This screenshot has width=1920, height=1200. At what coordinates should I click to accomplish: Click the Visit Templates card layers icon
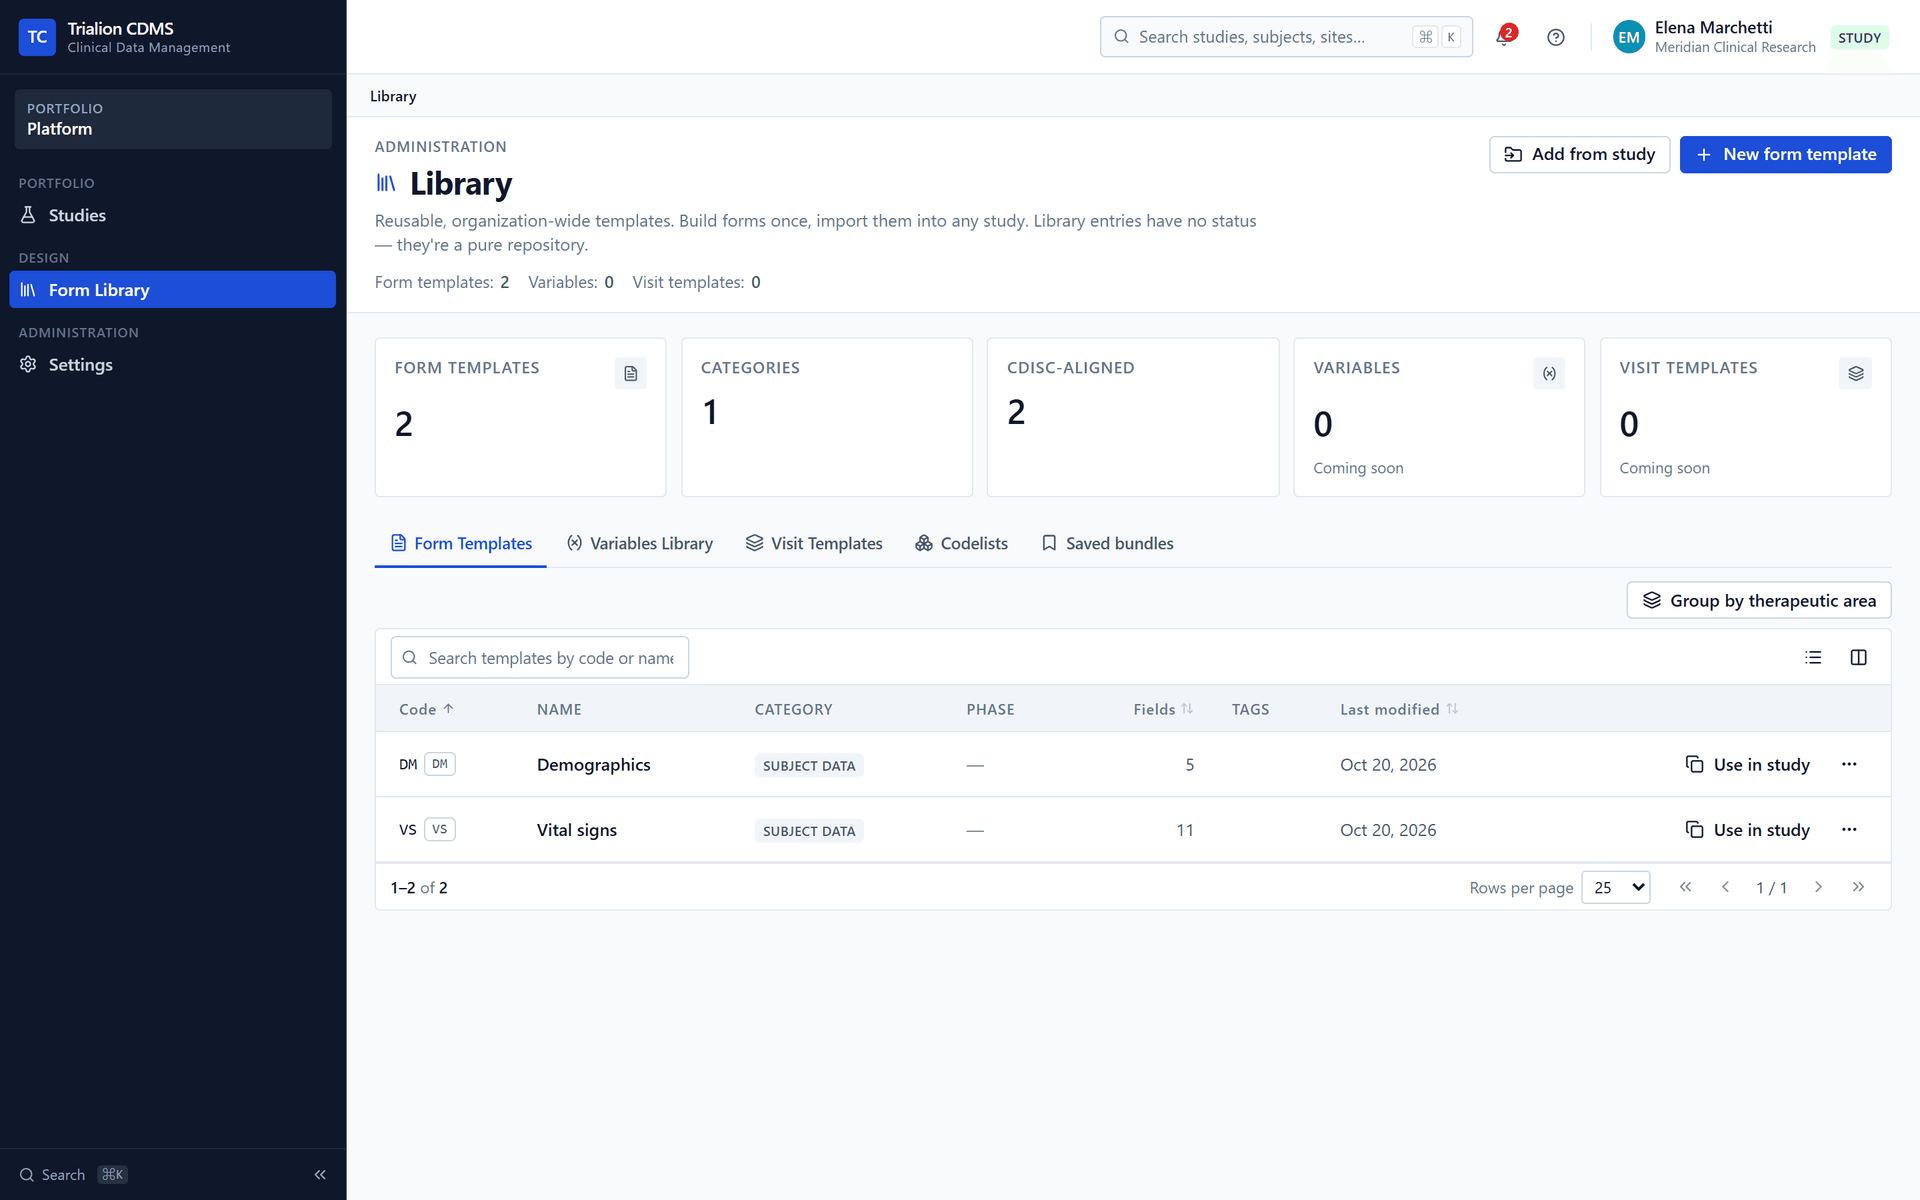click(1855, 373)
